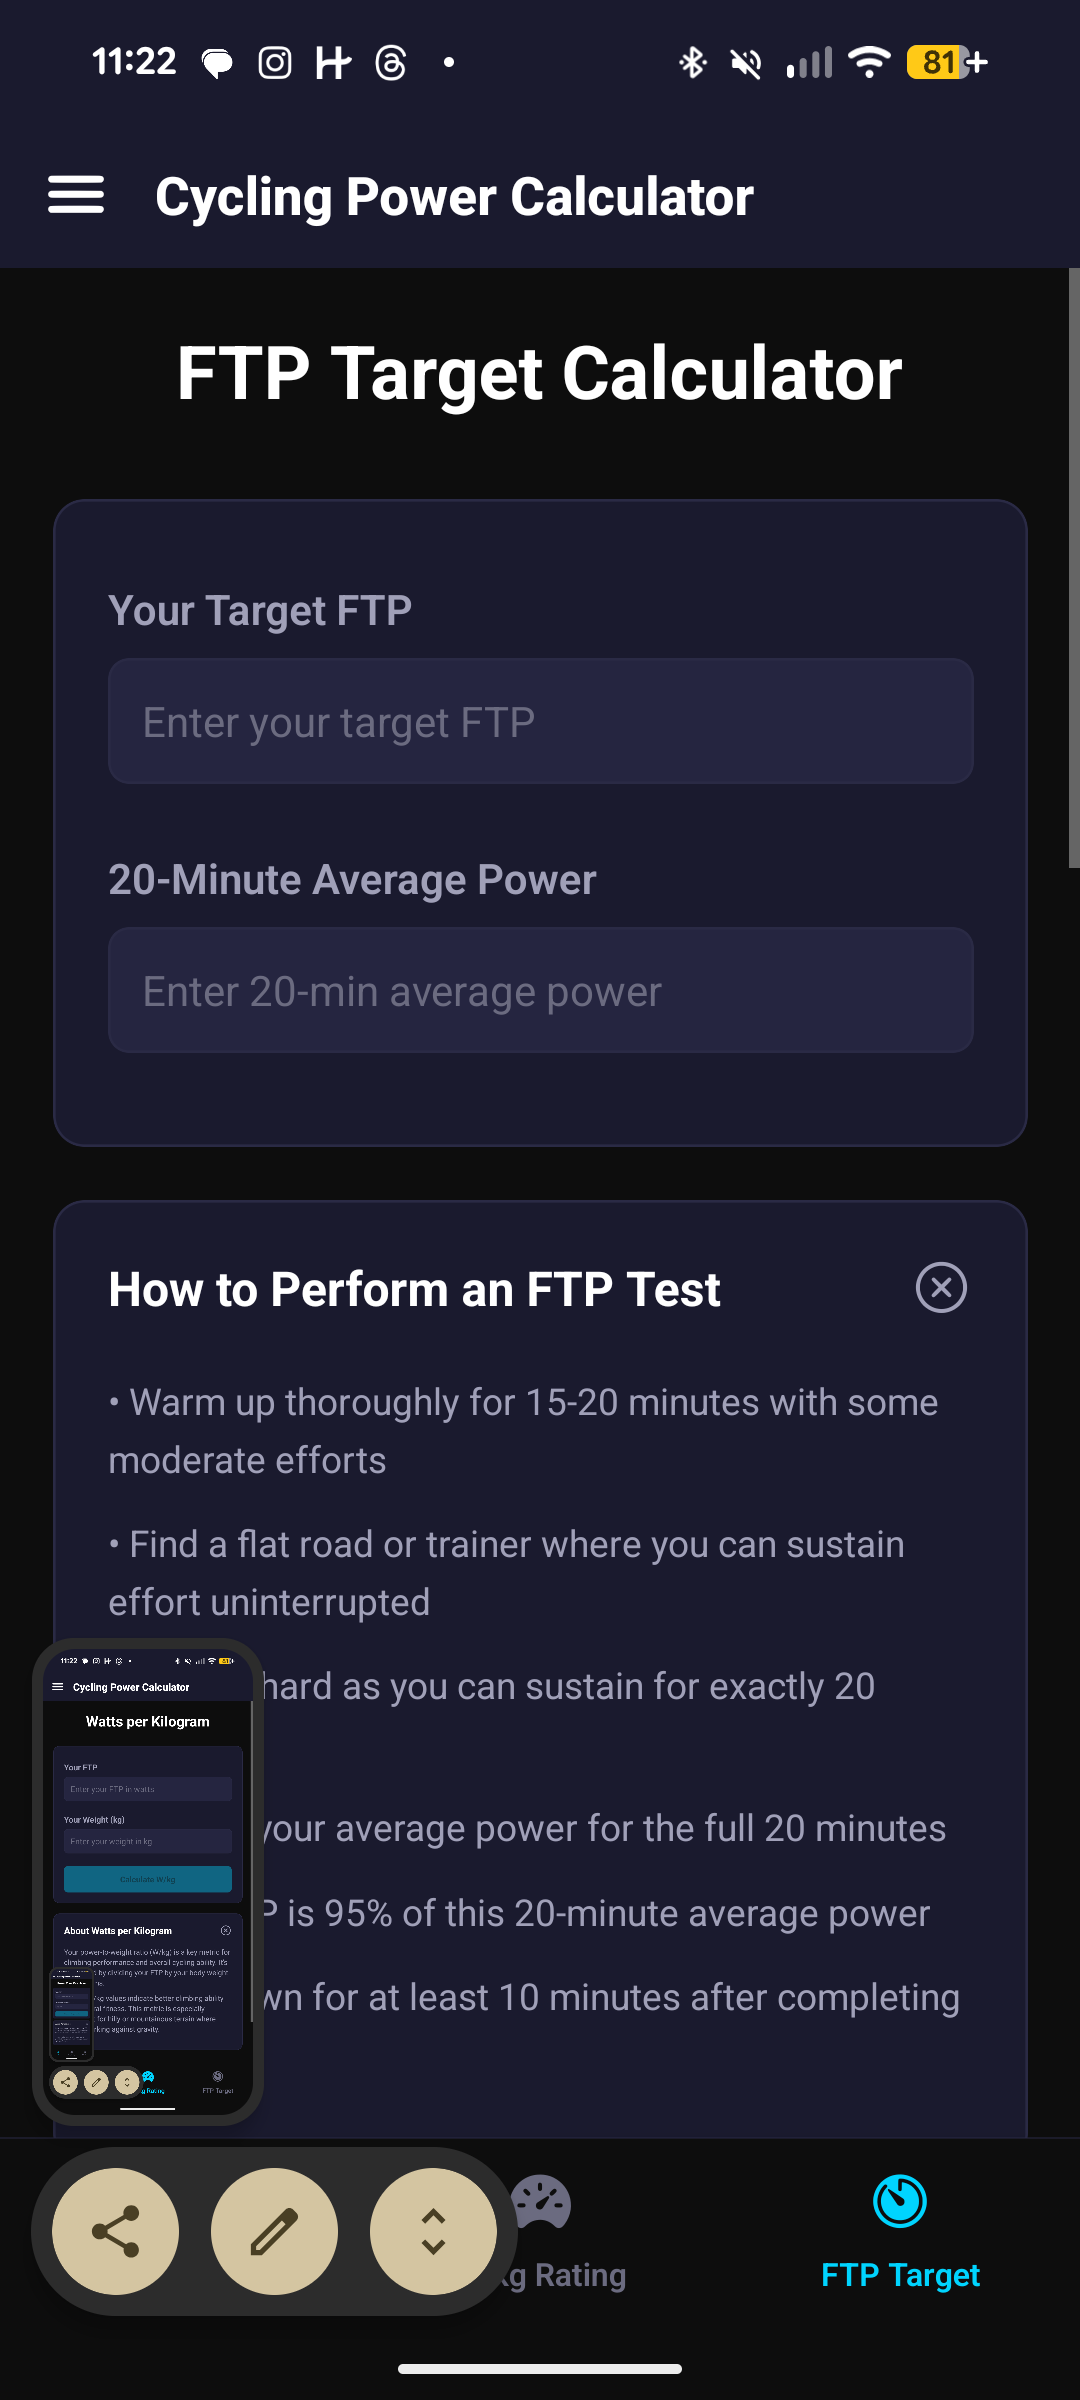Select the W/kg Rating gauge icon
1080x2400 pixels.
(541, 2204)
